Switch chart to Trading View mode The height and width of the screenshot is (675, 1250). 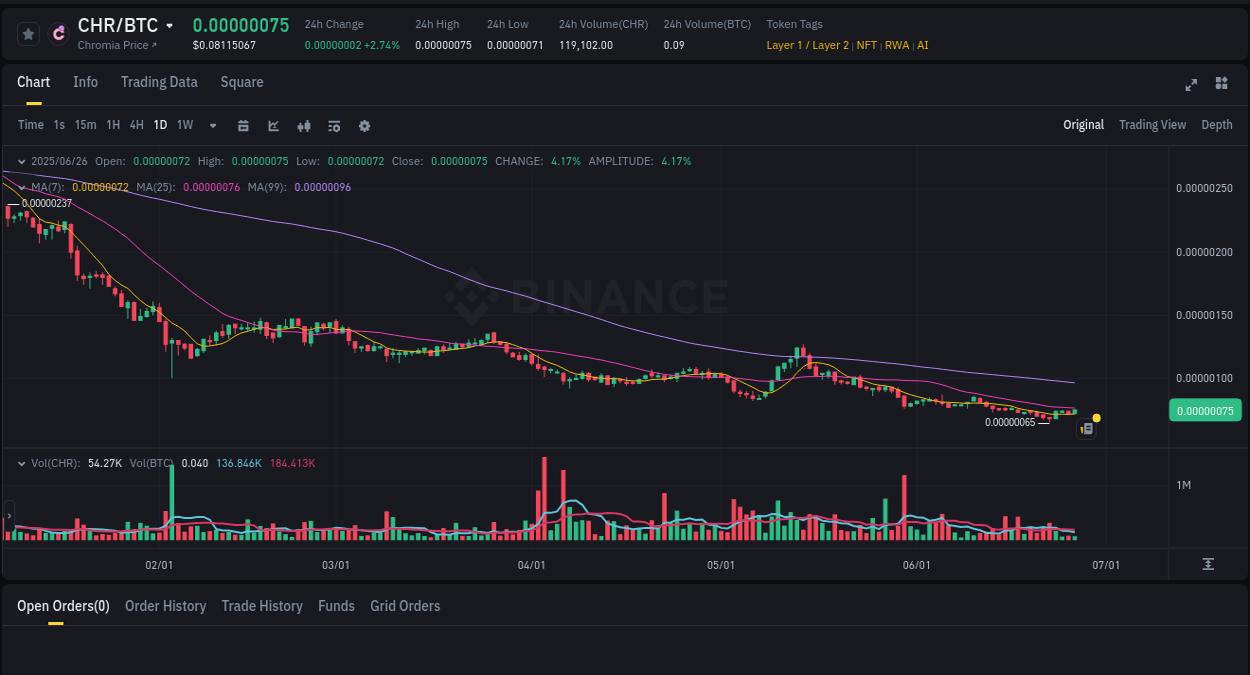coord(1152,125)
